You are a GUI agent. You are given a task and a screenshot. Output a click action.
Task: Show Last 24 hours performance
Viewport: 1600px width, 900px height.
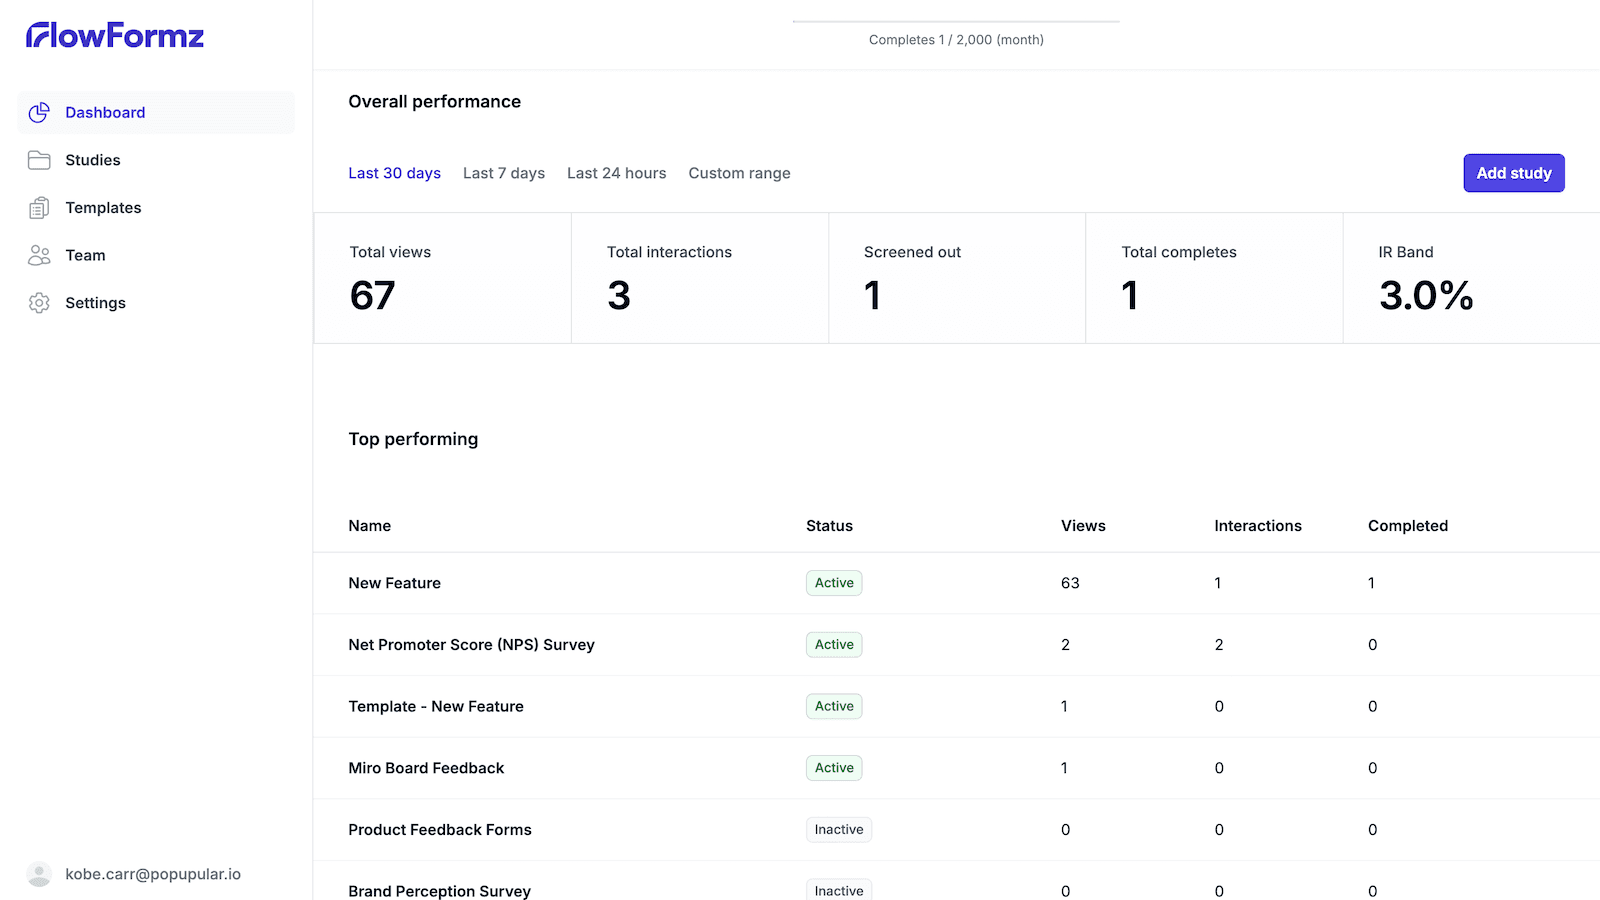pyautogui.click(x=616, y=173)
